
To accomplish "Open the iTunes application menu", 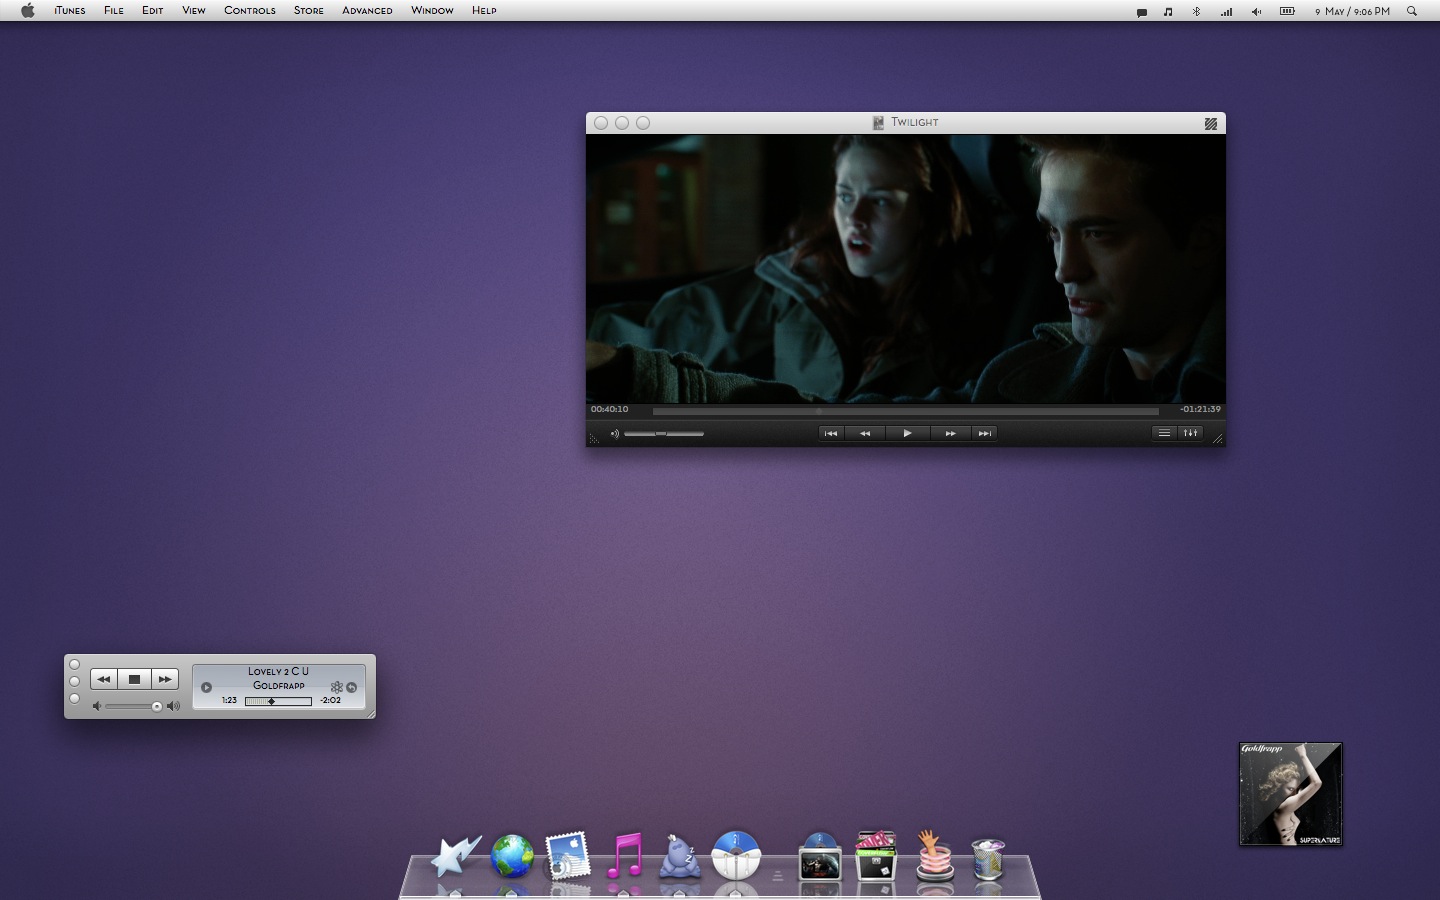I will click(69, 11).
